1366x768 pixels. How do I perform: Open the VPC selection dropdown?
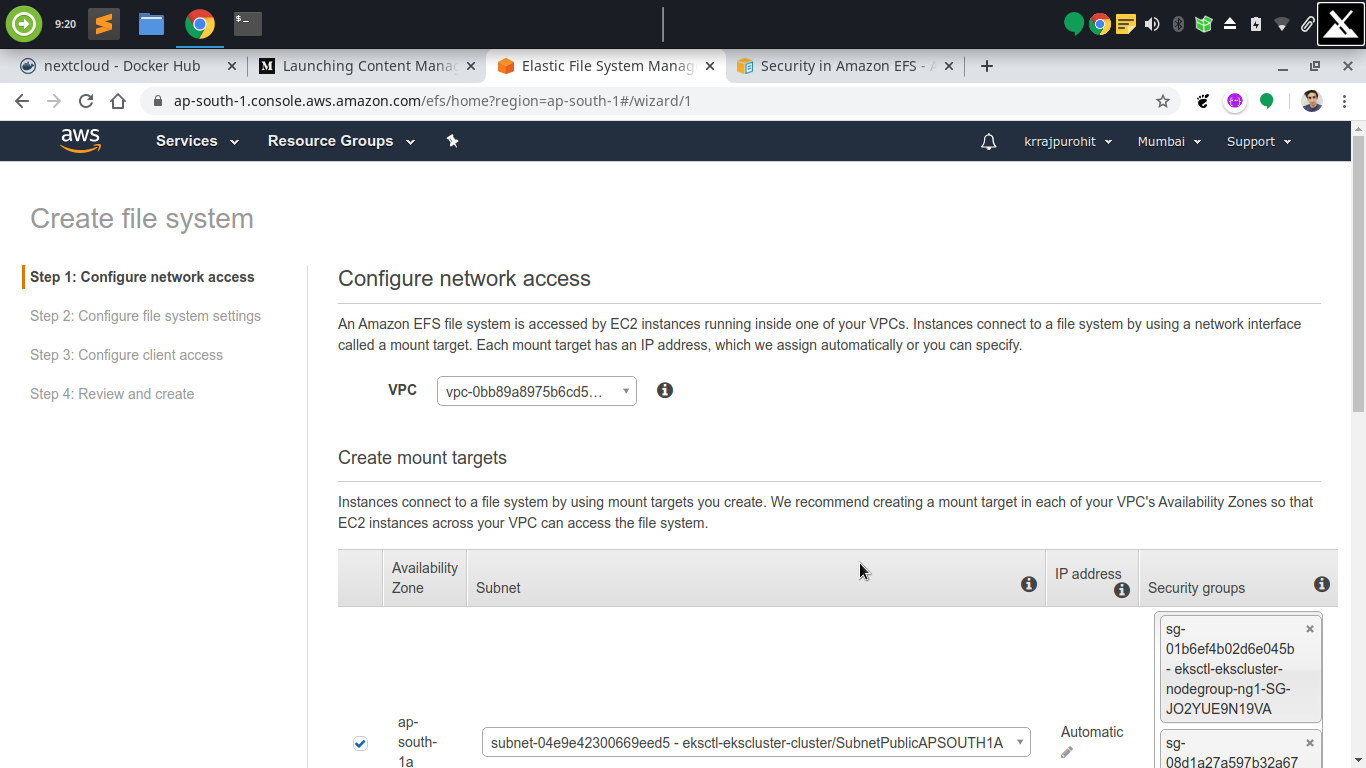point(537,391)
